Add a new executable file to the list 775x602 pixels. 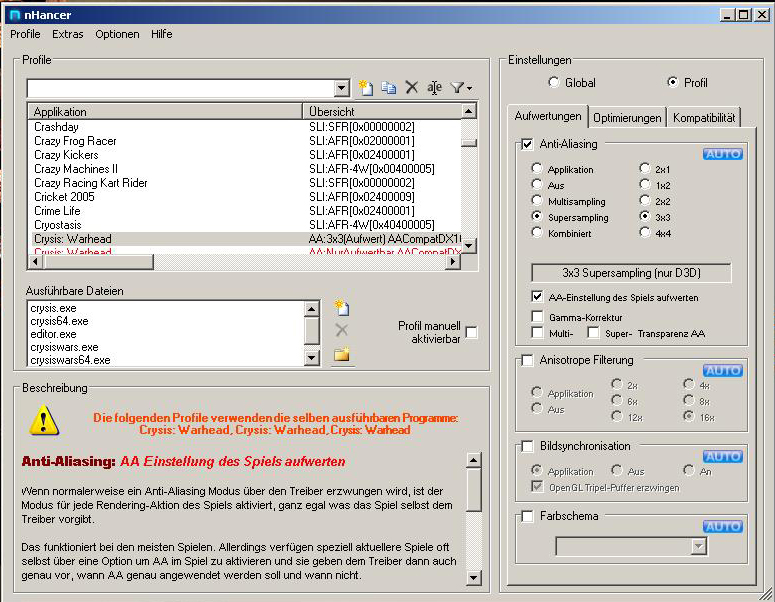pos(342,307)
